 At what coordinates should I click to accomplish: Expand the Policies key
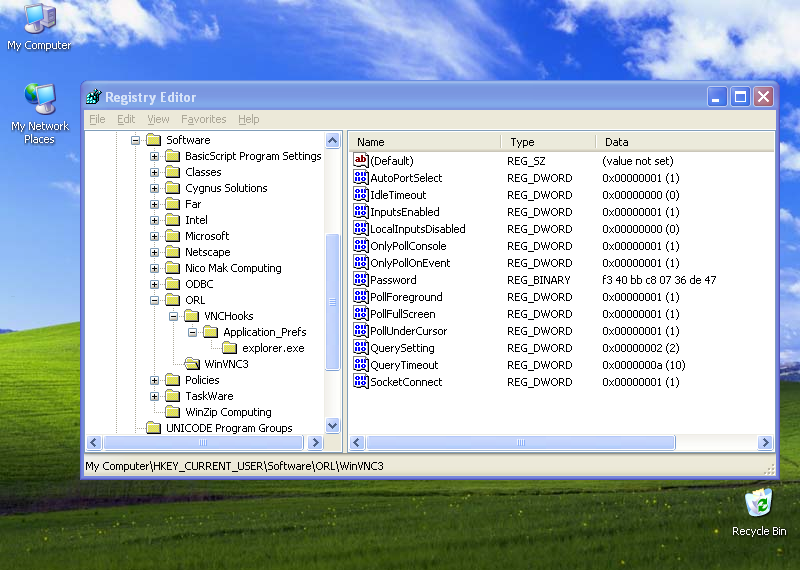tap(154, 380)
